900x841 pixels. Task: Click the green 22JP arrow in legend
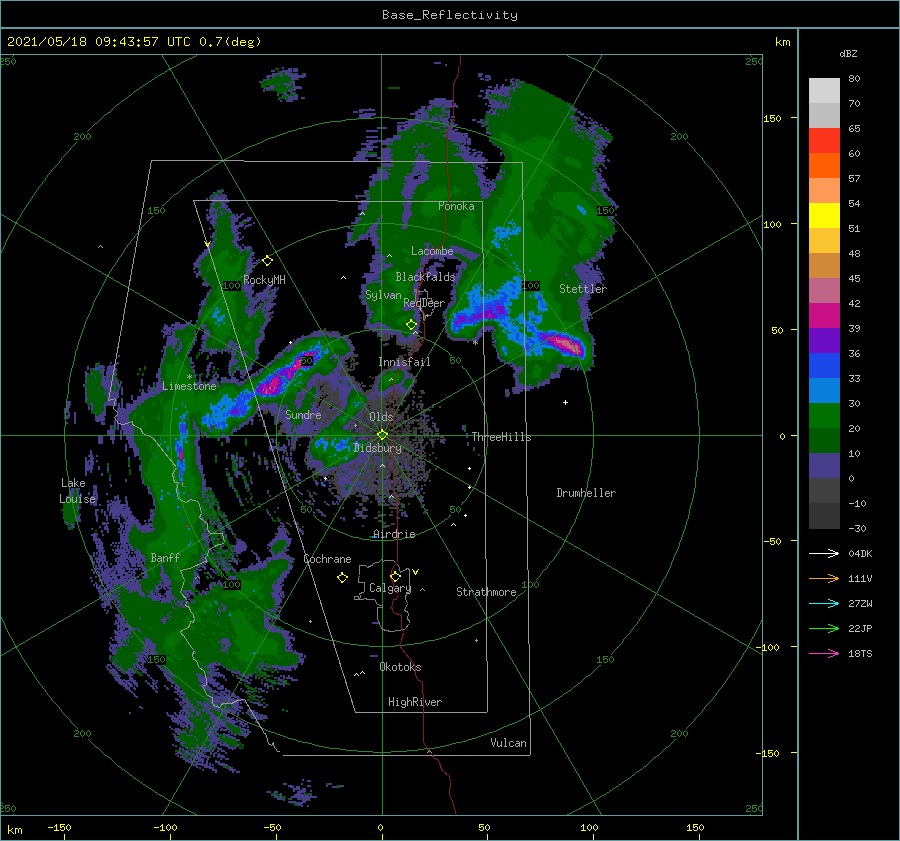tap(824, 629)
